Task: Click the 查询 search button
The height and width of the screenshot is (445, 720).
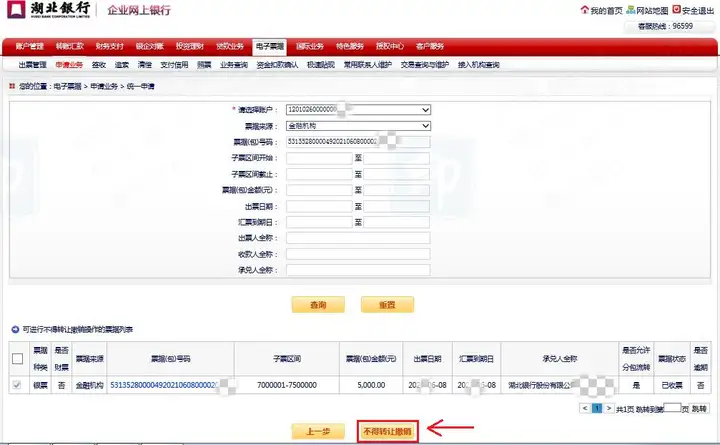Action: coord(318,303)
